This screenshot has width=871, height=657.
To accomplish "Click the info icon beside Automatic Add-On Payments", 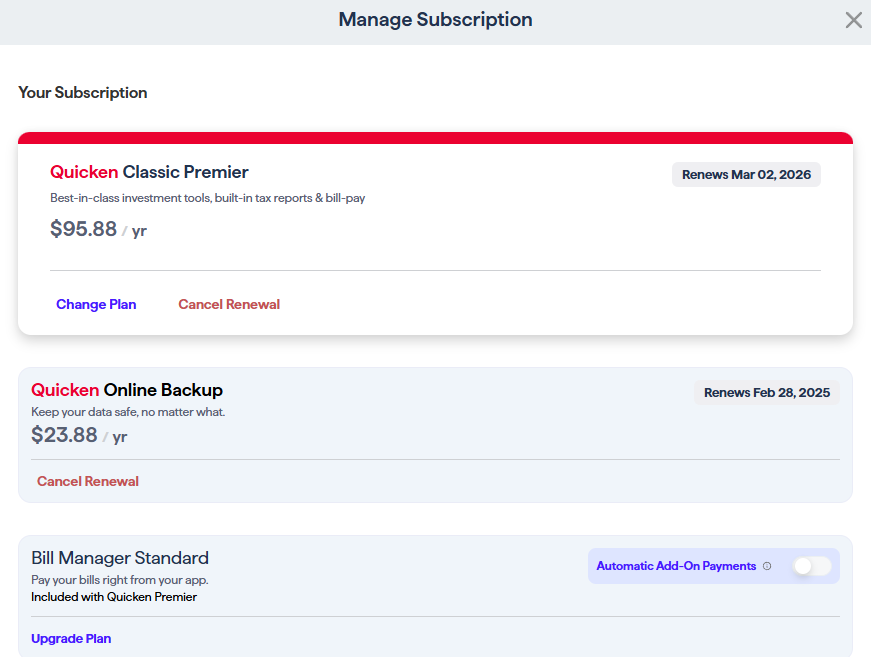I will tap(767, 566).
